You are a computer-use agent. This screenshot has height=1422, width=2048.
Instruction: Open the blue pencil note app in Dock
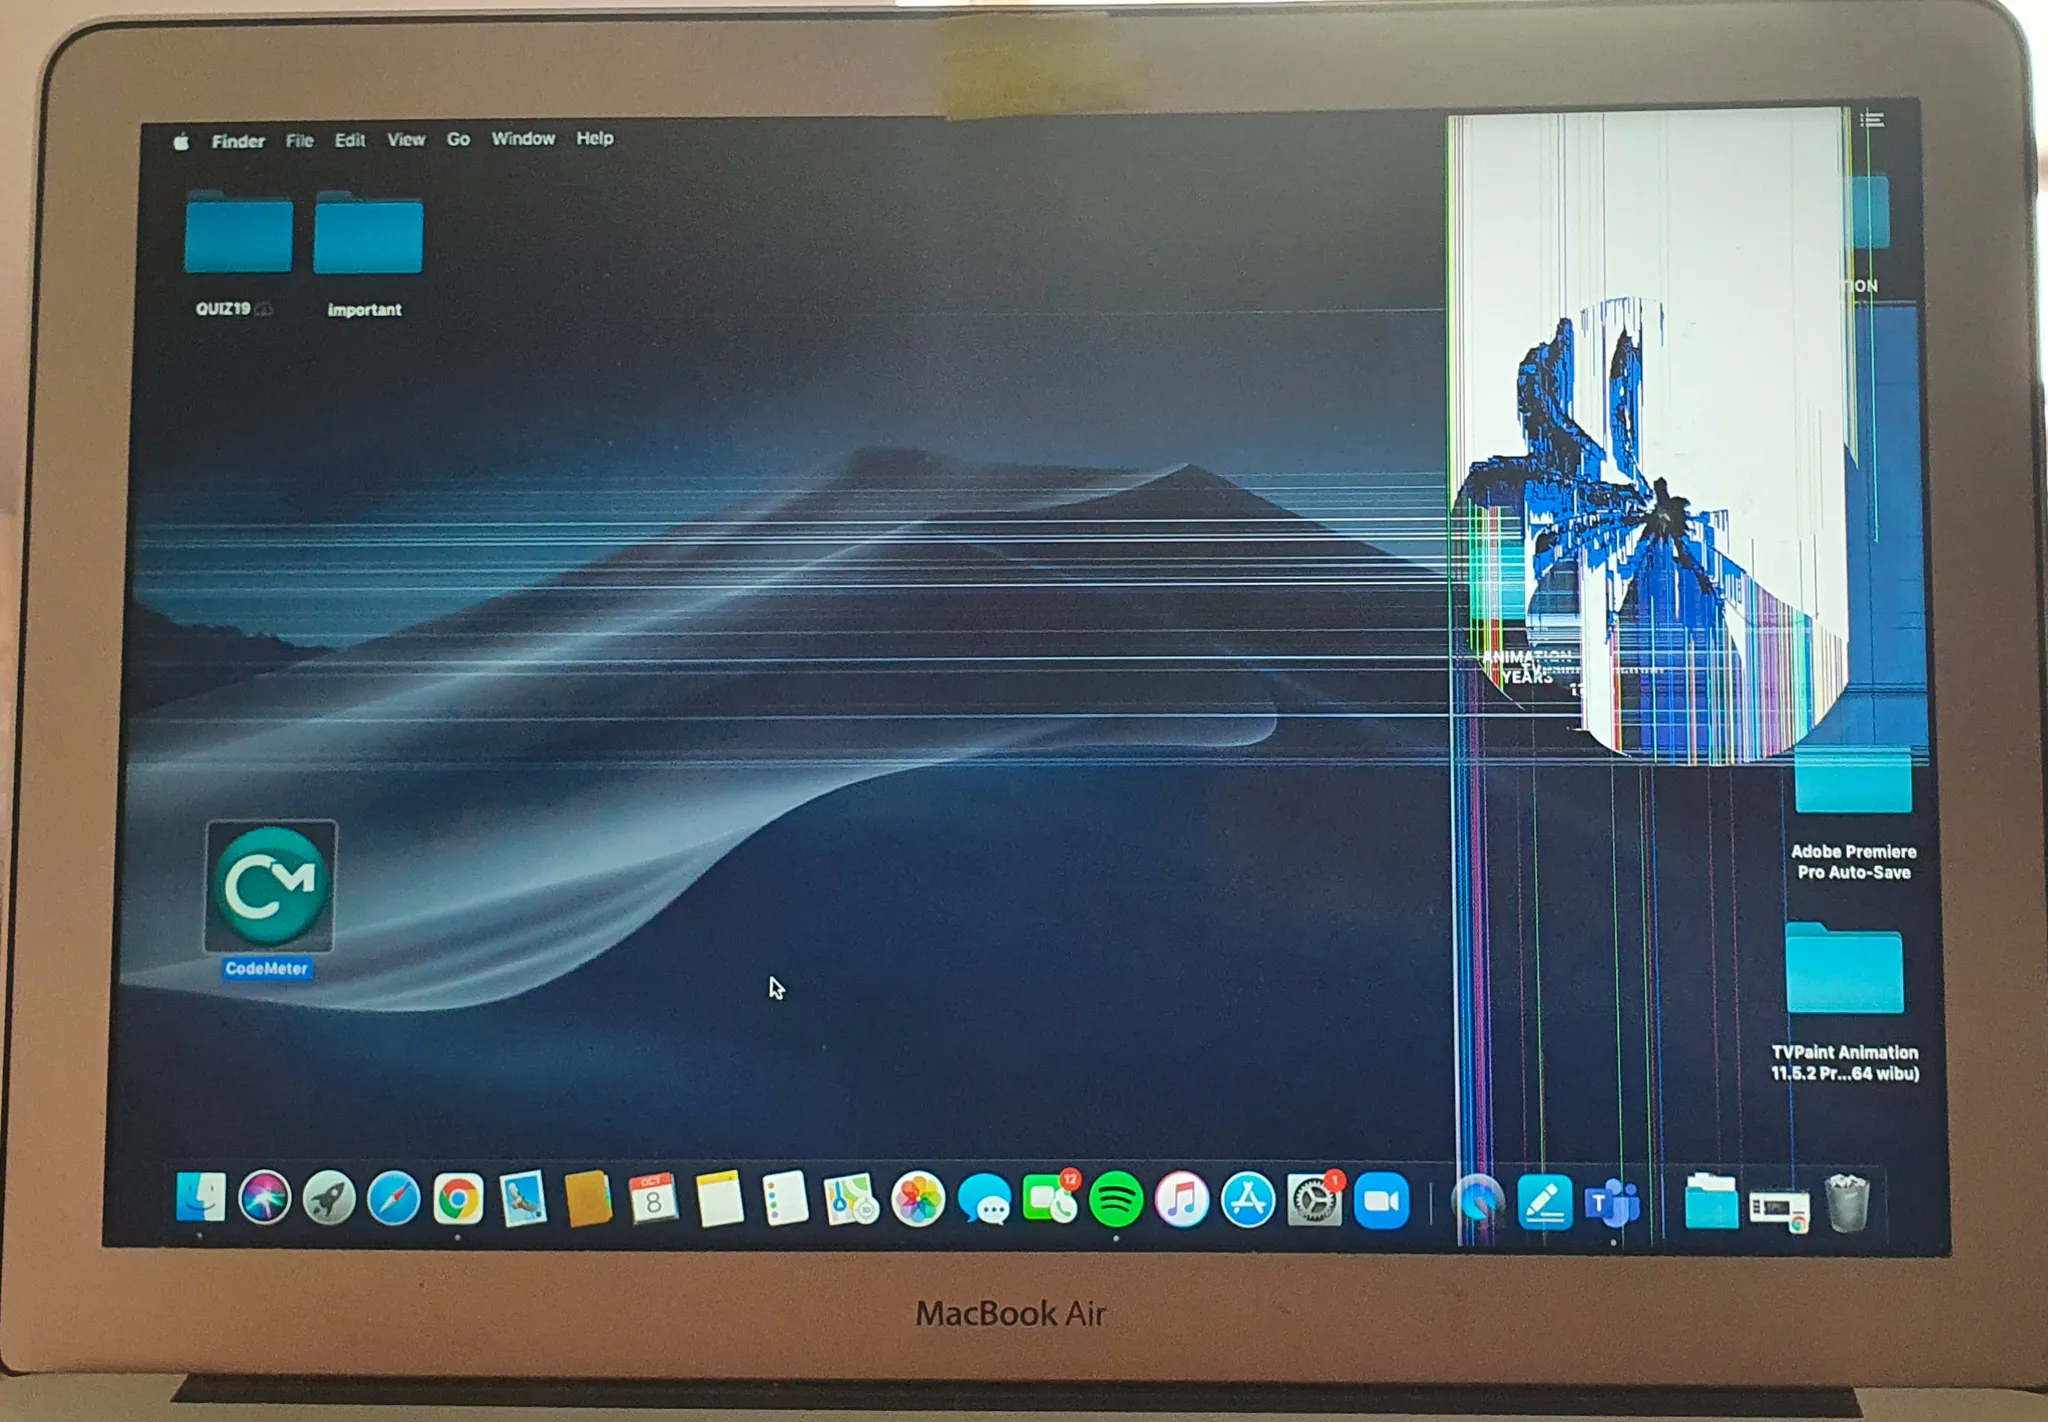coord(1545,1202)
